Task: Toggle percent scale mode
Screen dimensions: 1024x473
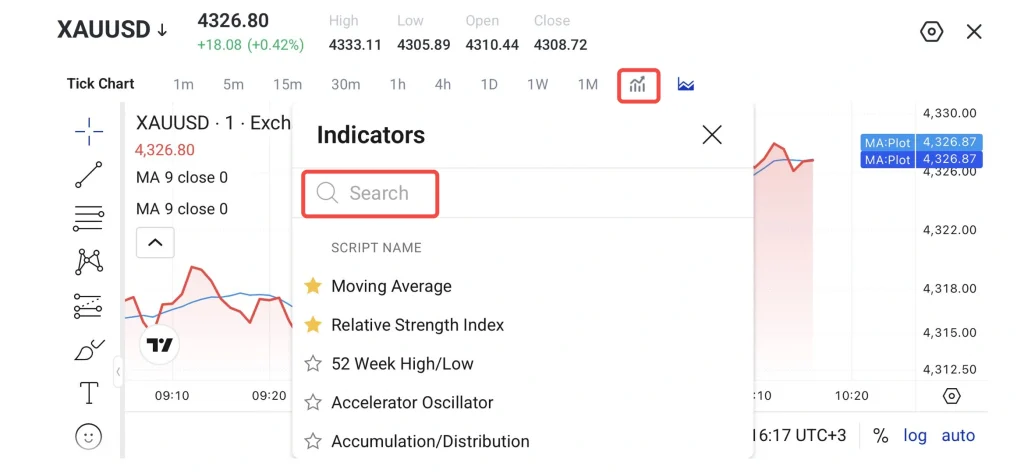Action: tap(881, 436)
